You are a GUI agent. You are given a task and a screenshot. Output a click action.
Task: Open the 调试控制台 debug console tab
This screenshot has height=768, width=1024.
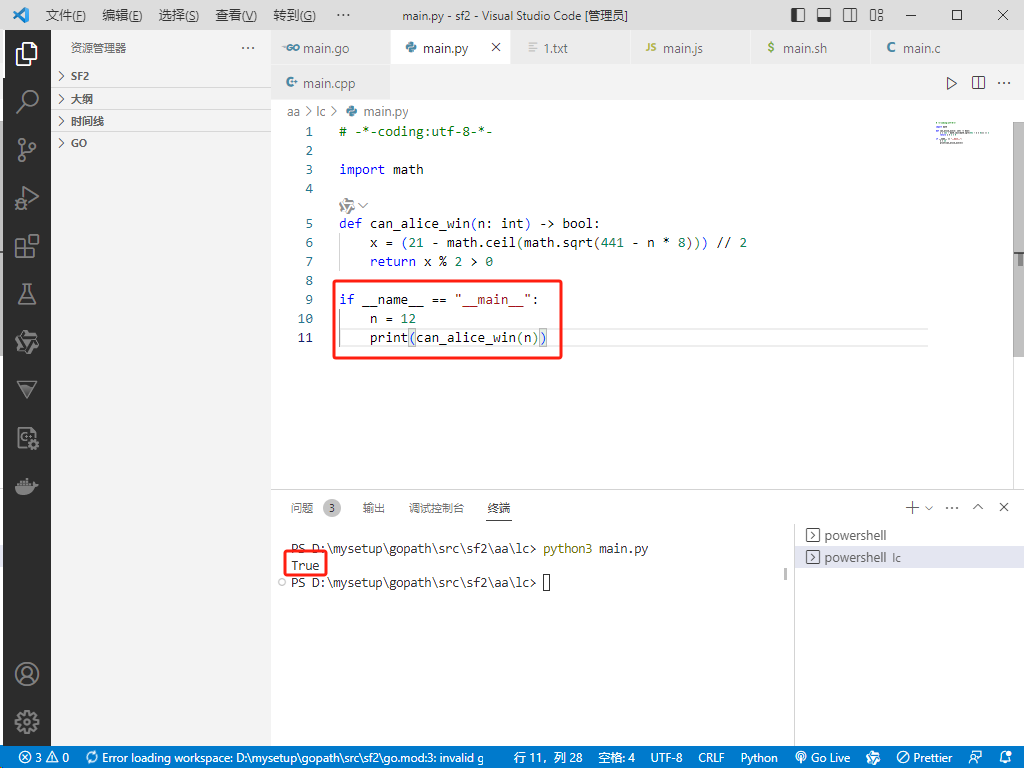(436, 508)
